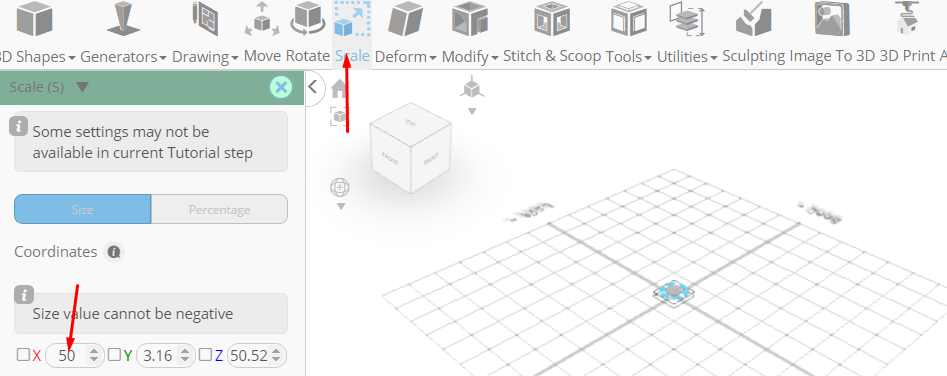Toggle the Z axis lock checkbox
This screenshot has width=947, height=376.
pyautogui.click(x=205, y=355)
